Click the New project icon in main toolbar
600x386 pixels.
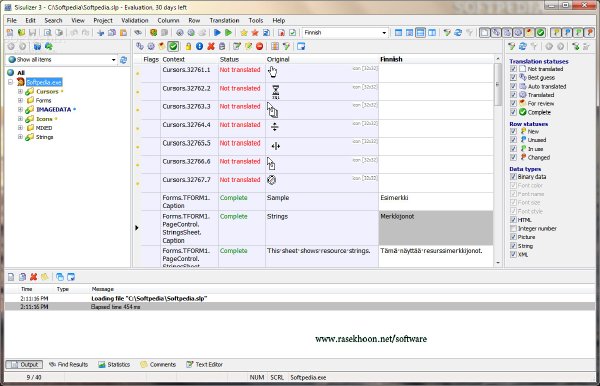click(x=10, y=33)
